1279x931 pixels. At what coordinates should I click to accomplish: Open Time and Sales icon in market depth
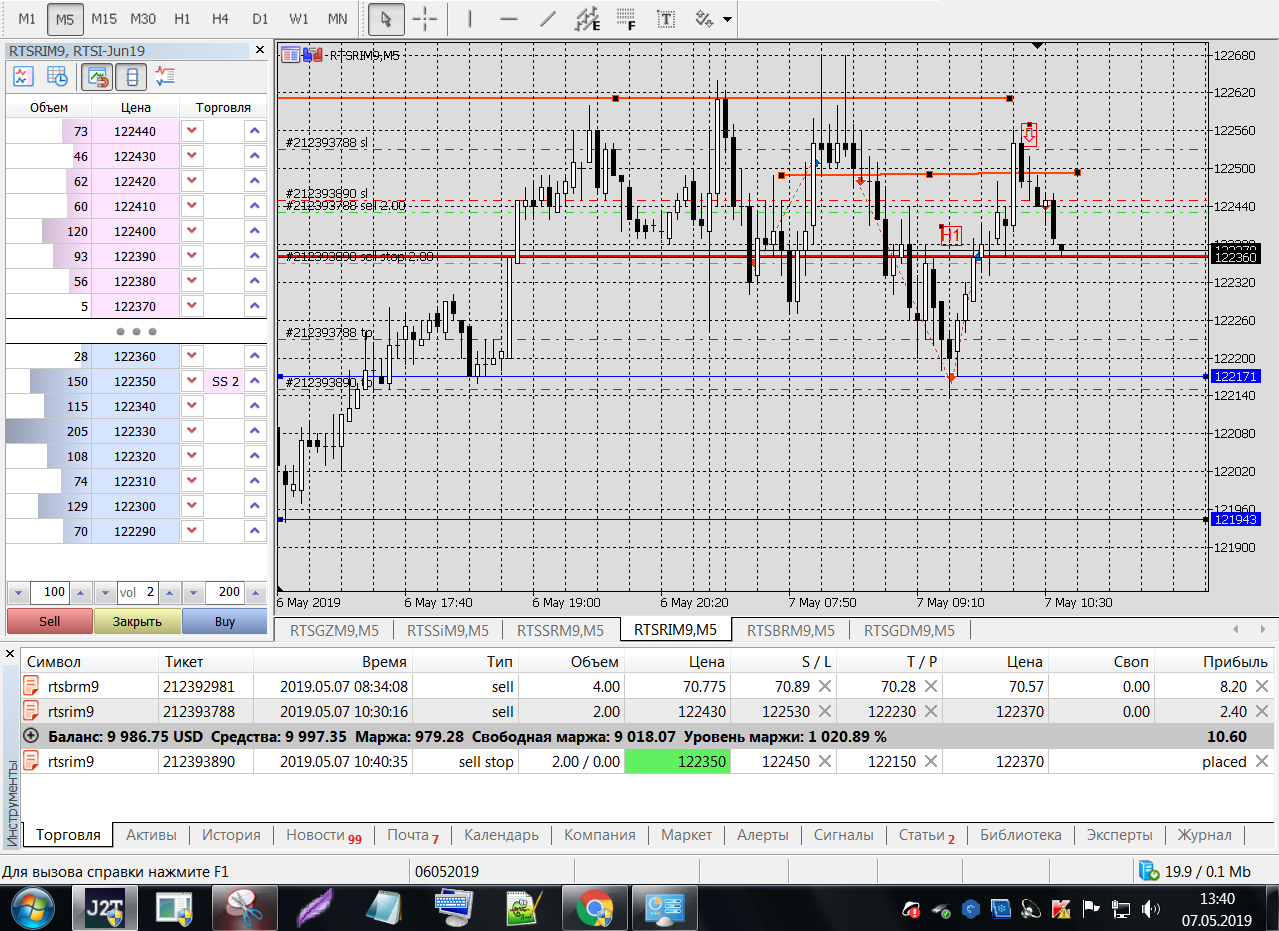pyautogui.click(x=57, y=76)
